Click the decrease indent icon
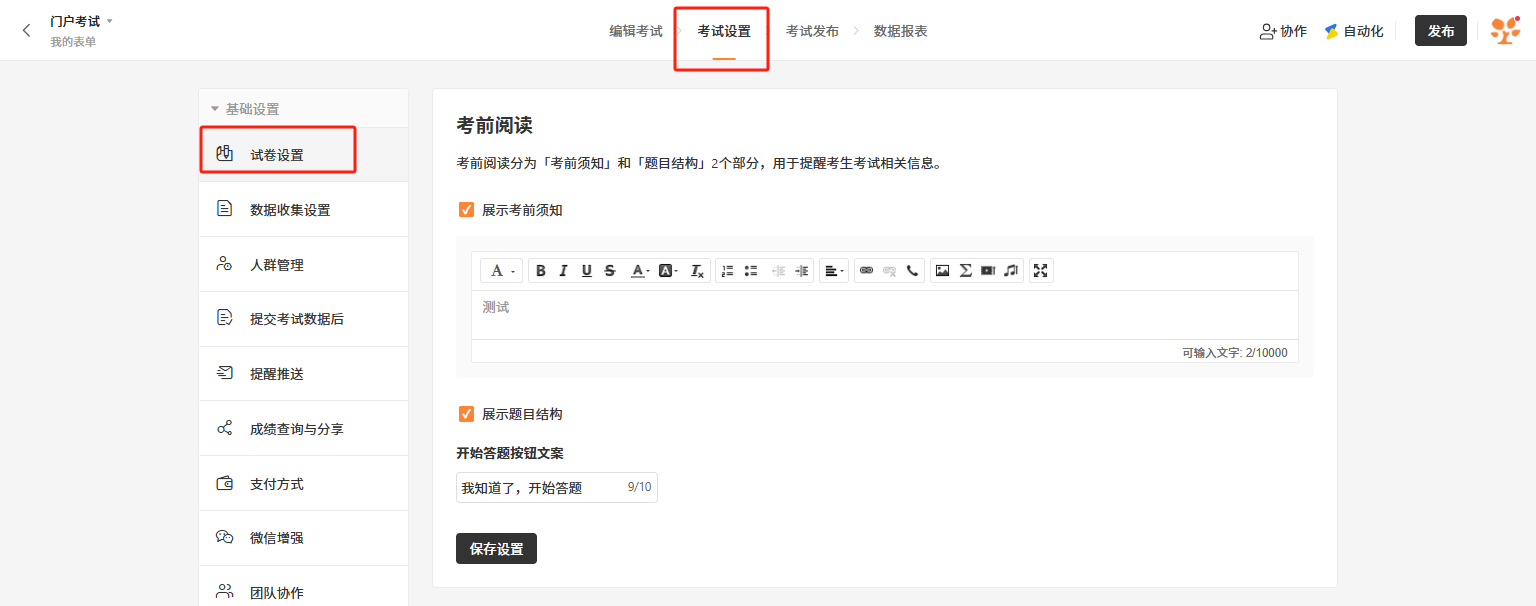The height and width of the screenshot is (606, 1536). (779, 271)
